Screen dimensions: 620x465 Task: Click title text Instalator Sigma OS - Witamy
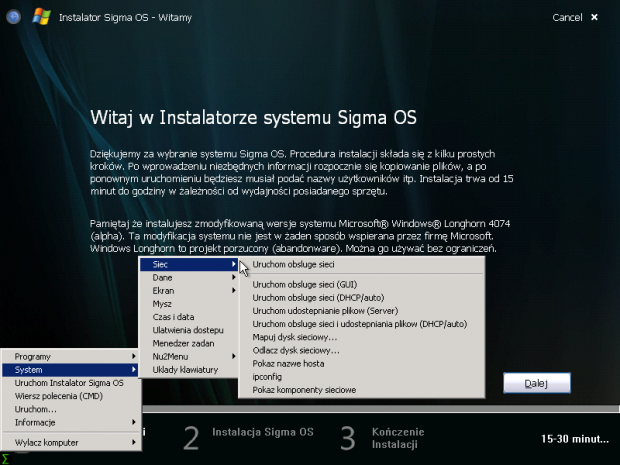click(125, 17)
